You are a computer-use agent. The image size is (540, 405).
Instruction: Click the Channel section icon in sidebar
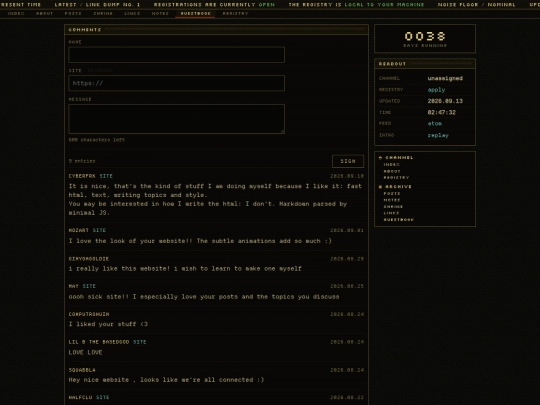point(381,158)
